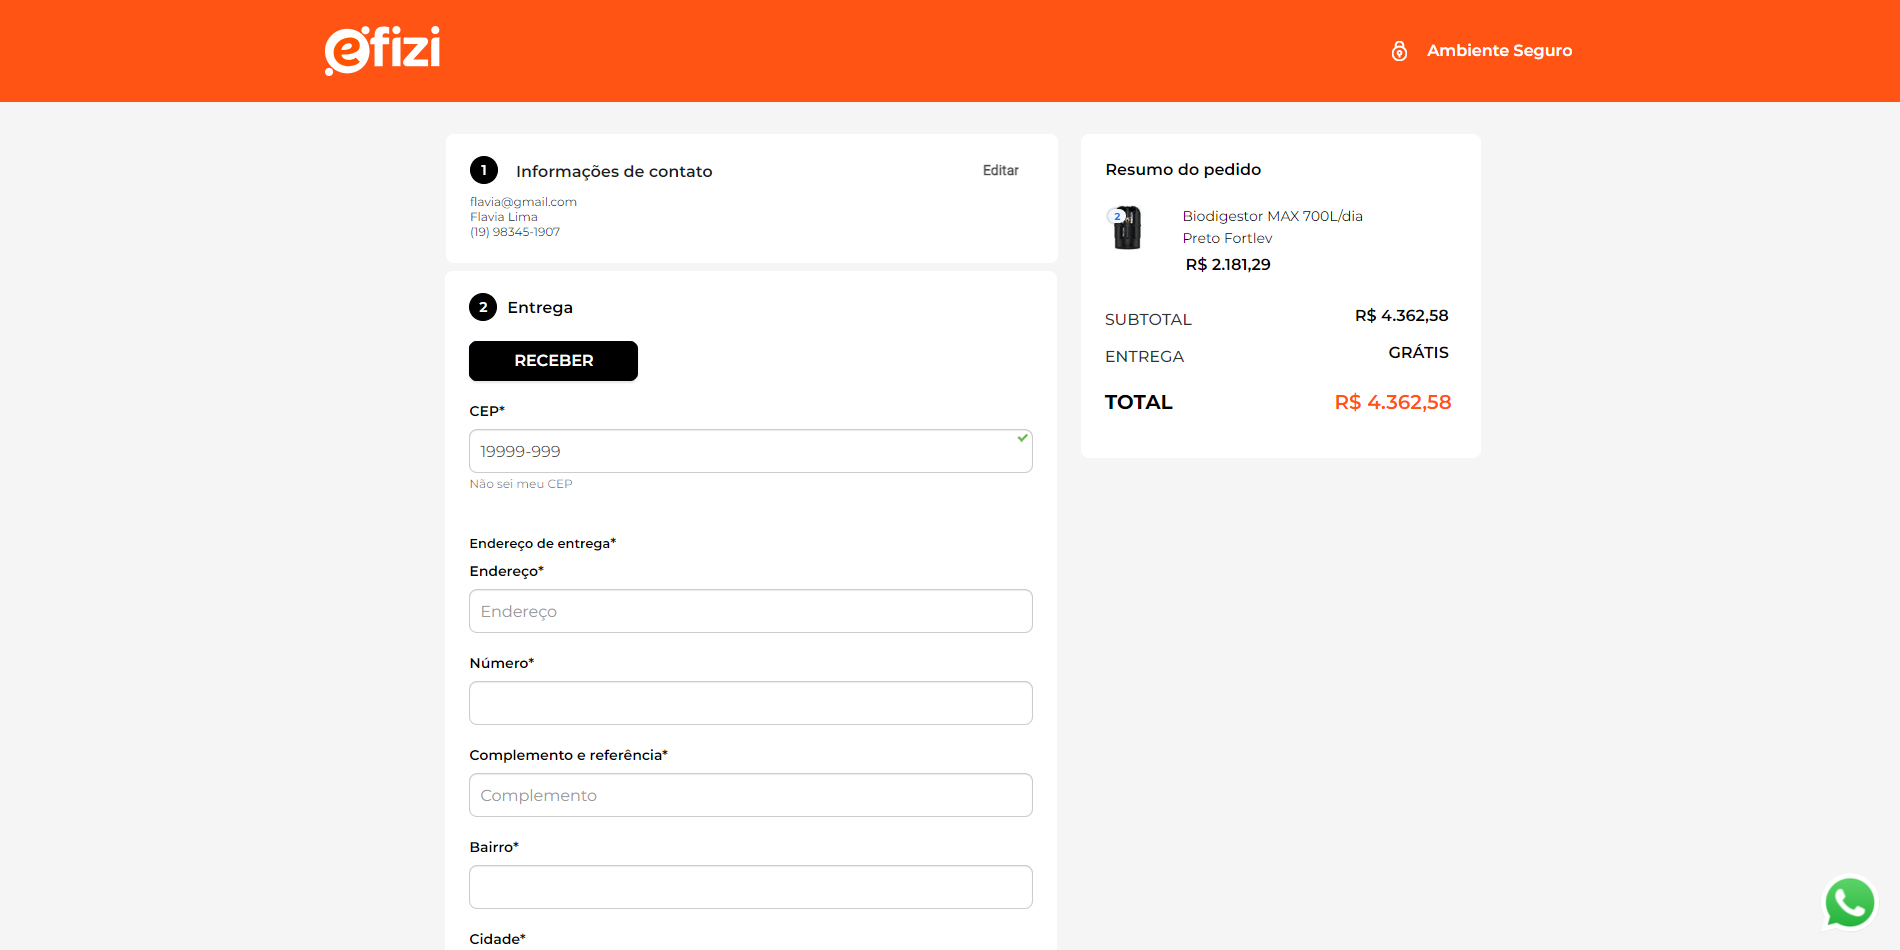This screenshot has height=950, width=1900.
Task: Click the 'Endereço*' field label
Action: [x=506, y=571]
